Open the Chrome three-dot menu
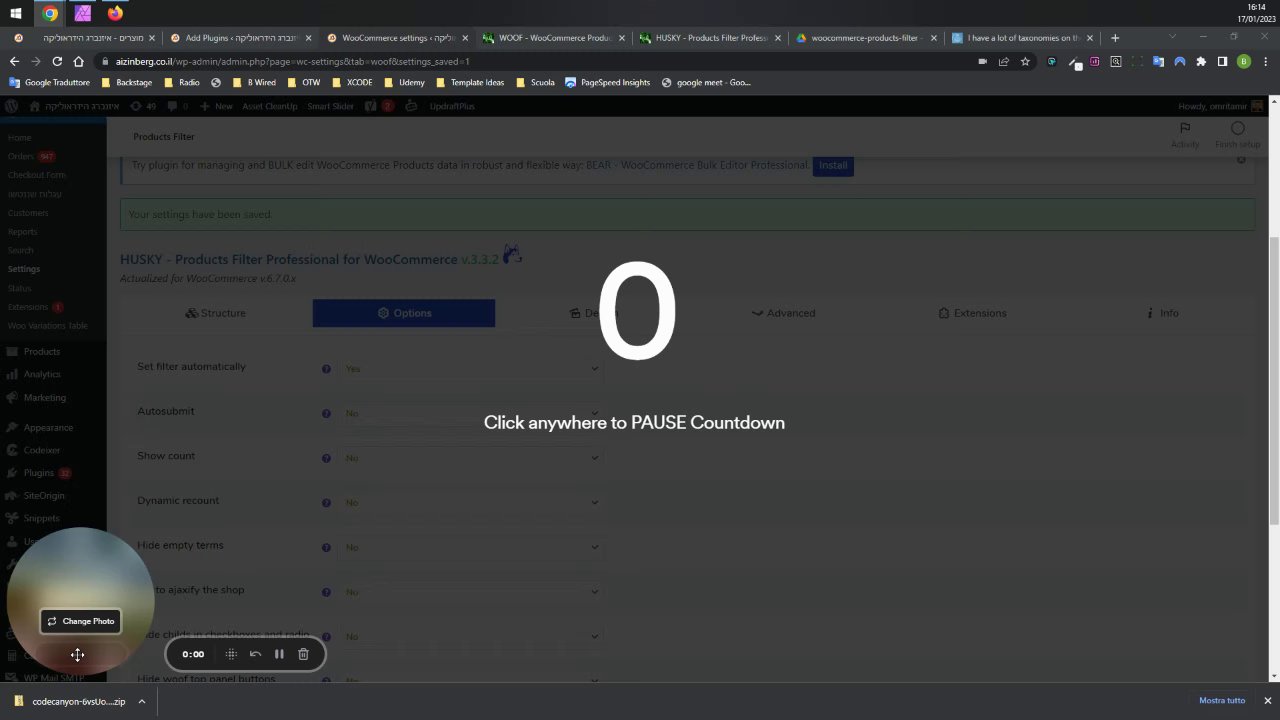This screenshot has height=720, width=1280. click(x=1265, y=61)
